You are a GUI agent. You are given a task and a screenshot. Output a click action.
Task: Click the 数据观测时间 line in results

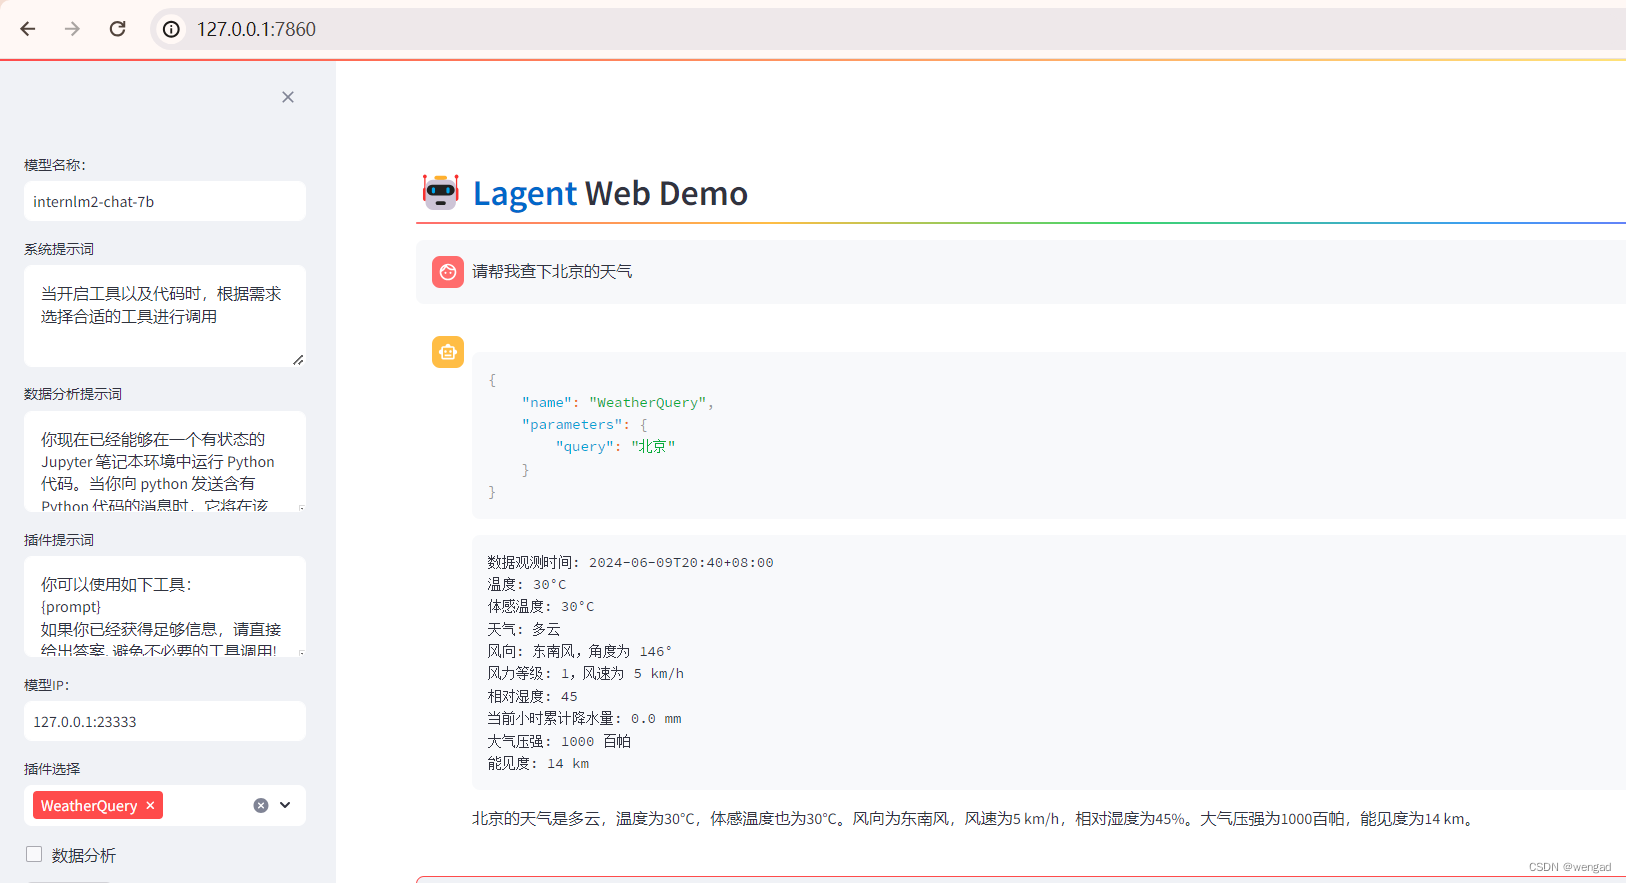pos(630,562)
